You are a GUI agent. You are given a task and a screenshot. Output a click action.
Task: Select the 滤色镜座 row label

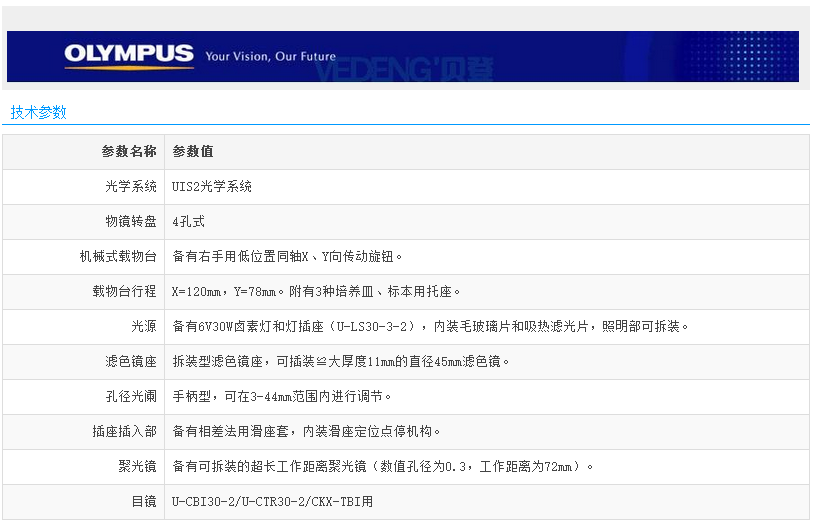[131, 362]
